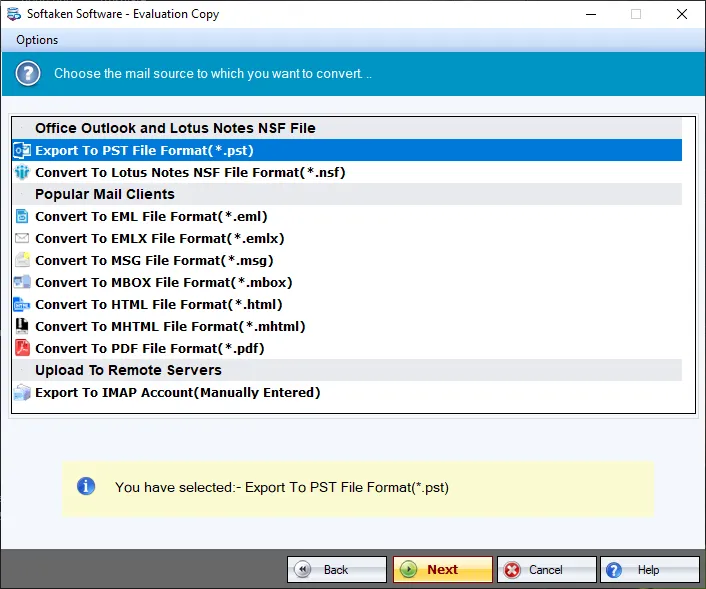Click the IMAP account server icon
Viewport: 706px width, 589px height.
(22, 392)
